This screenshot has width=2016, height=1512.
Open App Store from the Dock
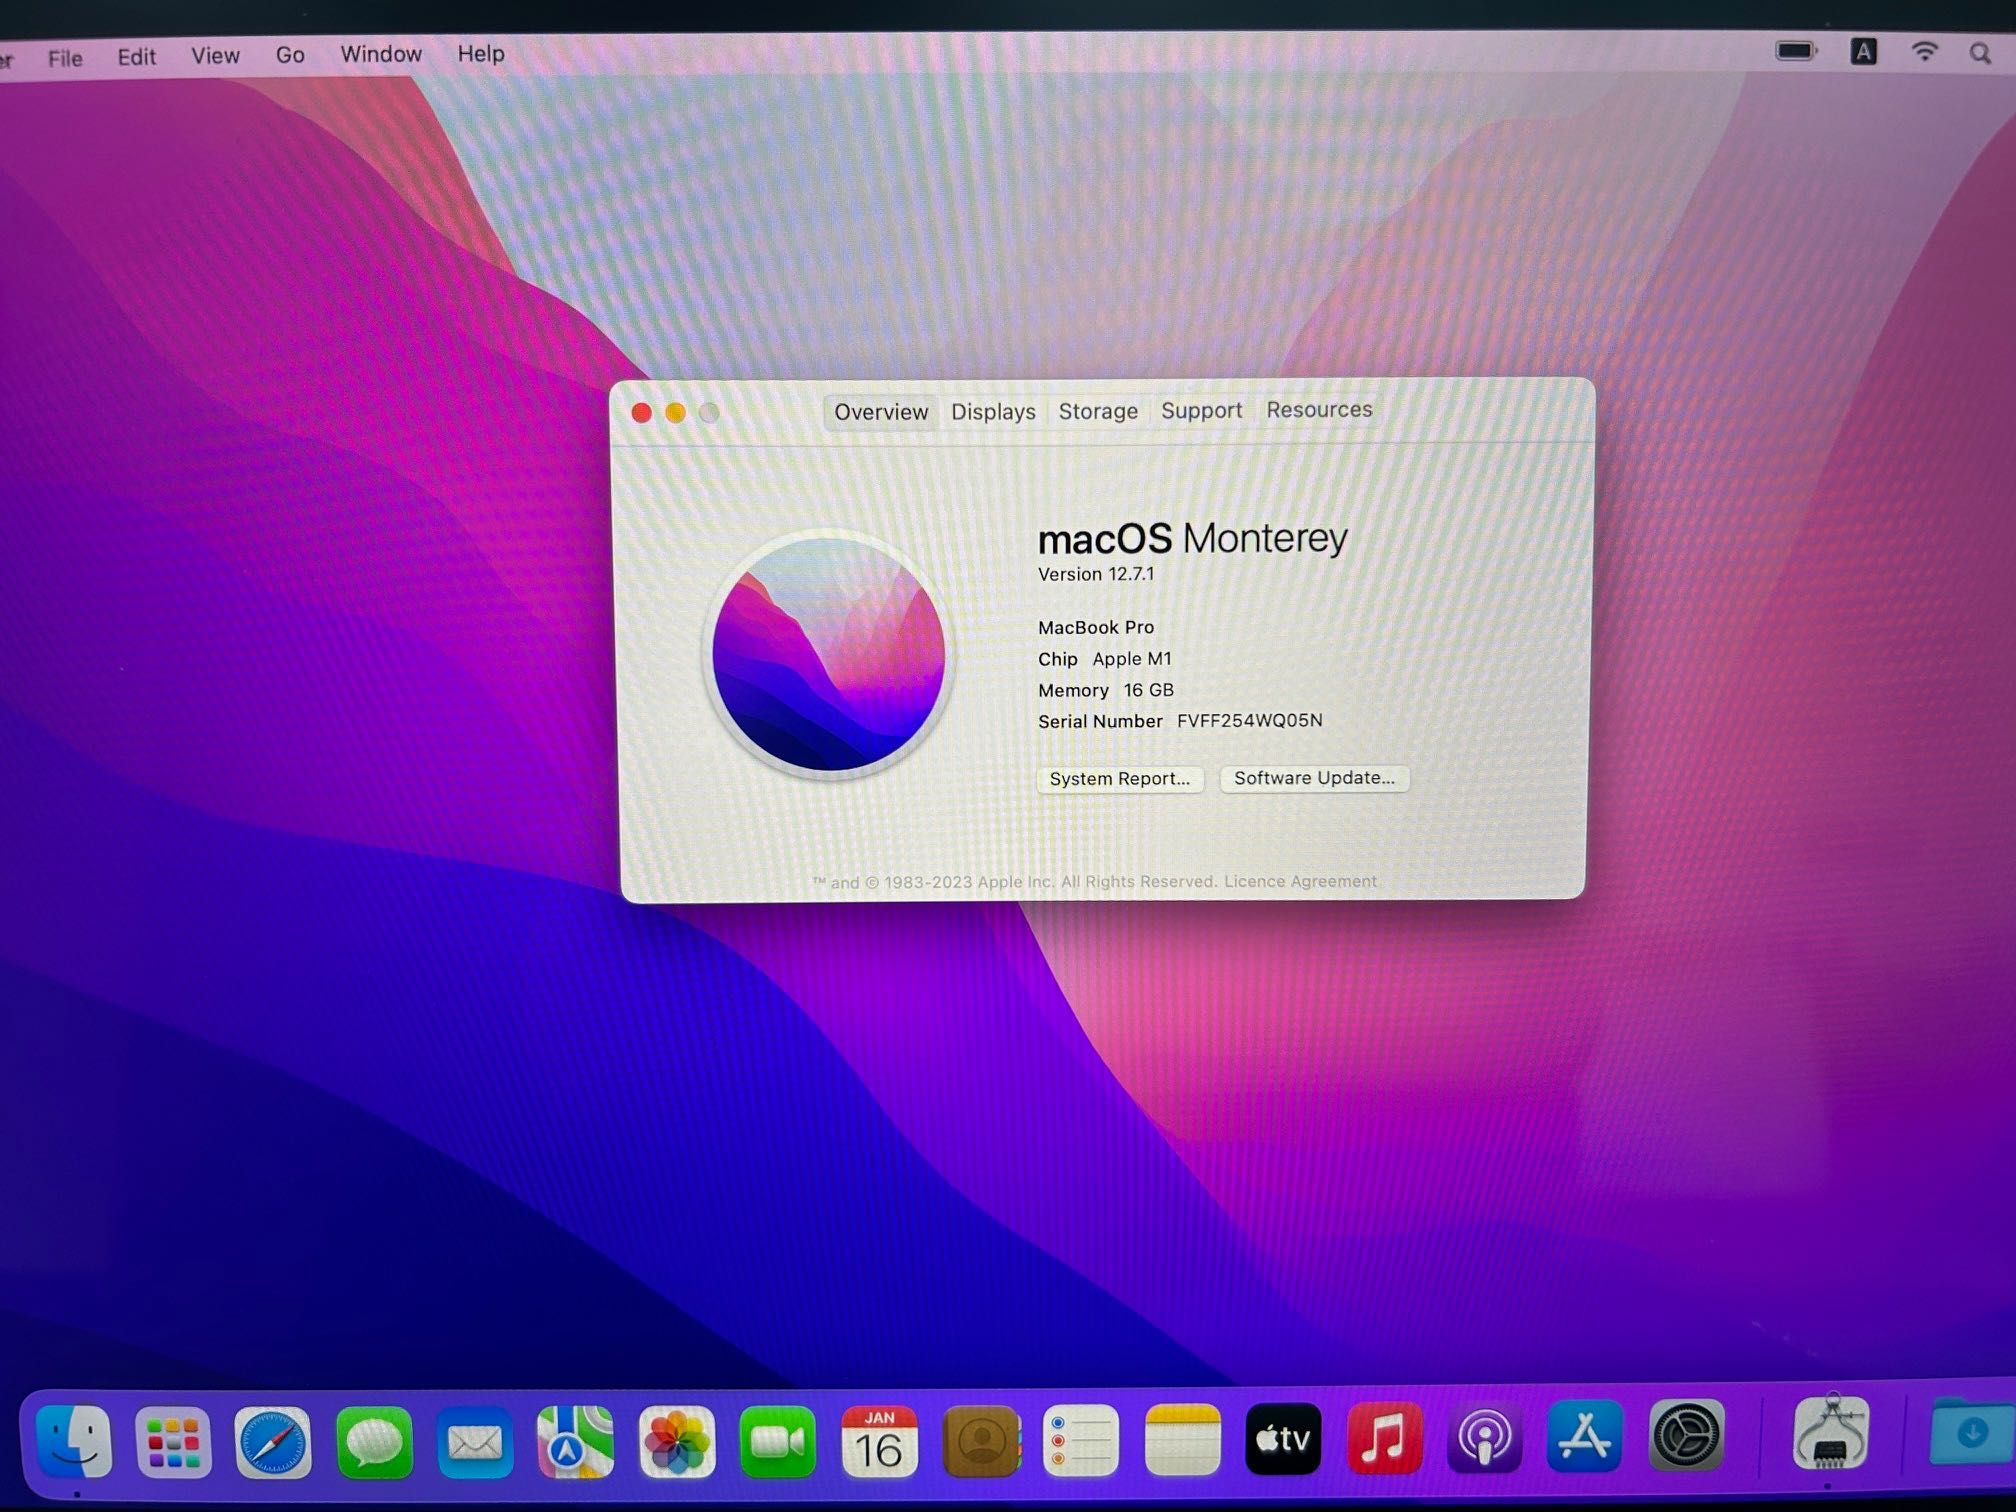[x=1585, y=1437]
